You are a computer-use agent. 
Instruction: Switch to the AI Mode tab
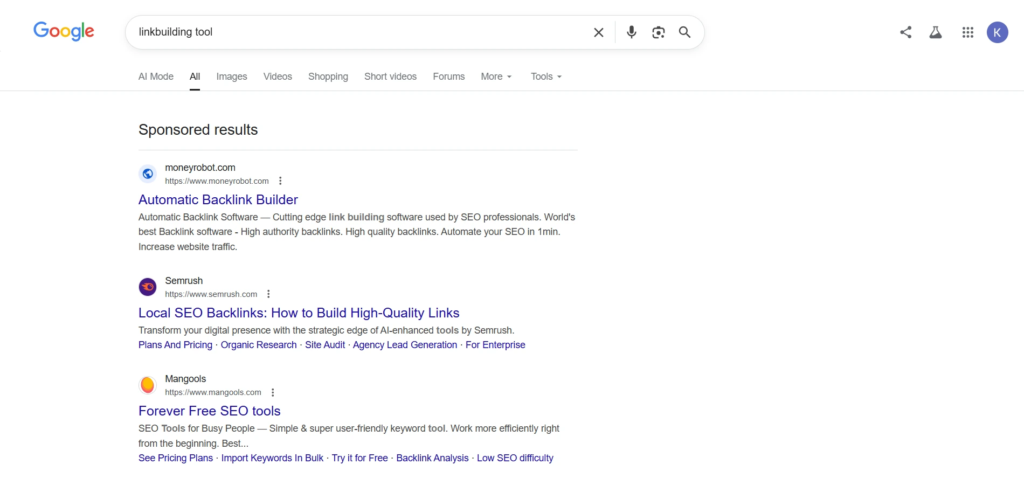pos(156,76)
